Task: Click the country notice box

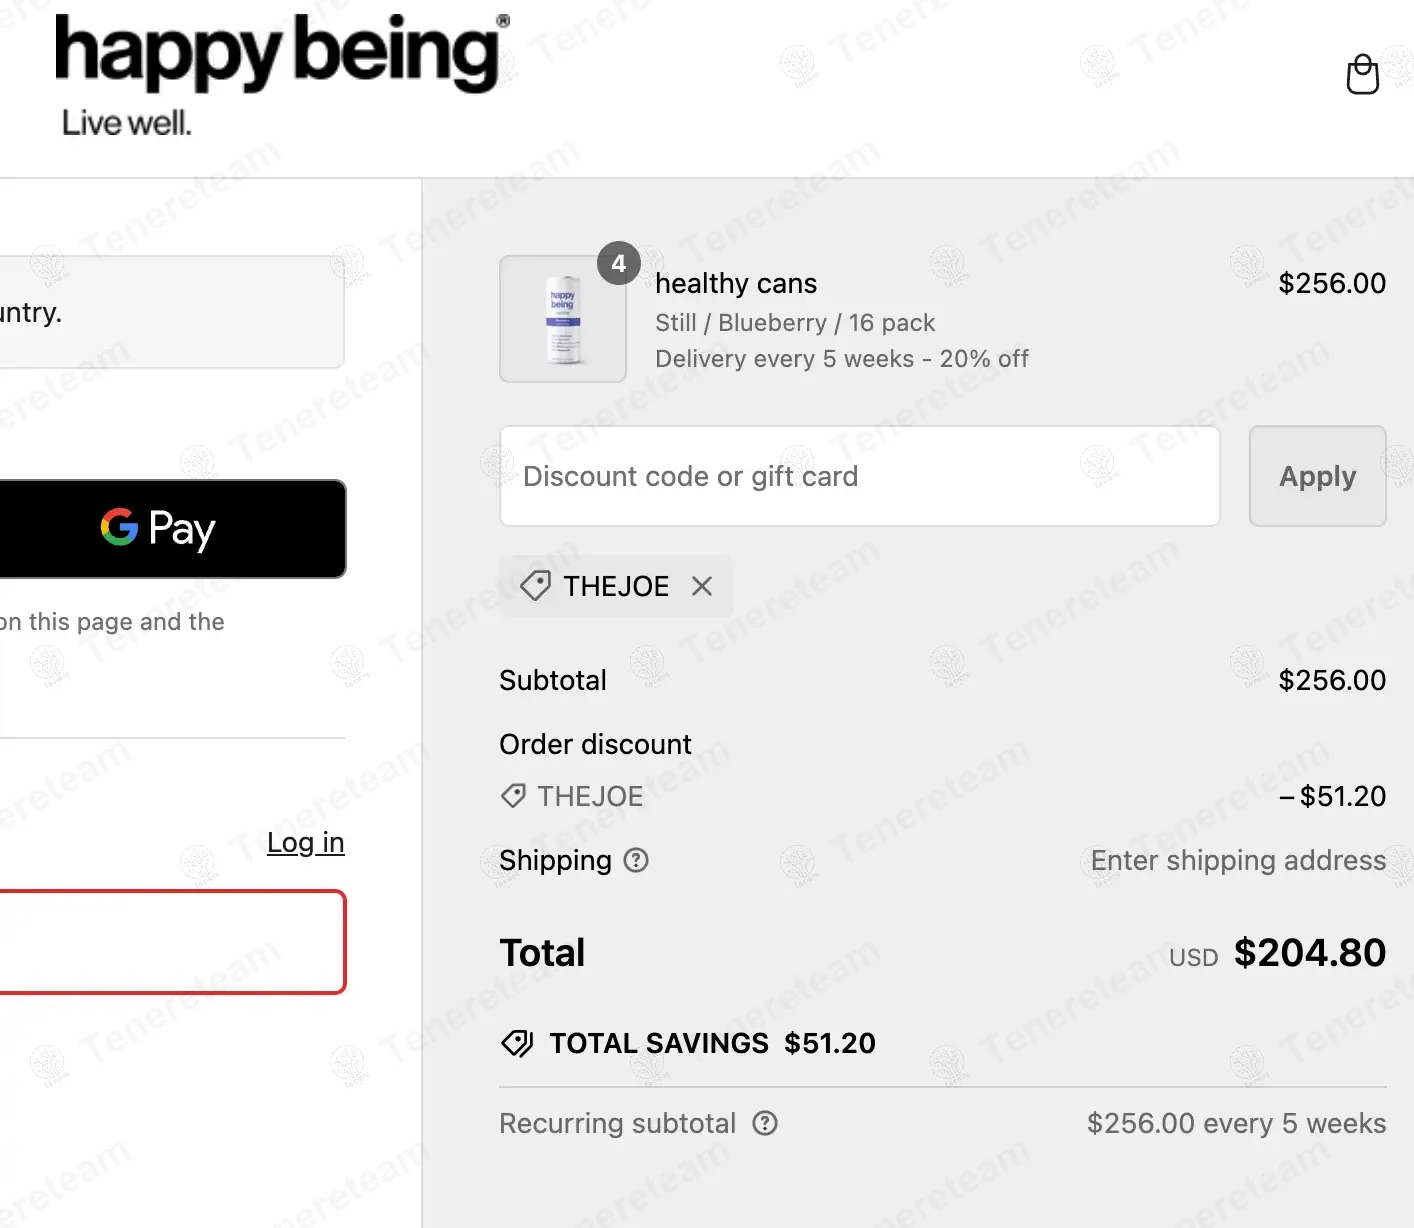Action: coord(172,312)
